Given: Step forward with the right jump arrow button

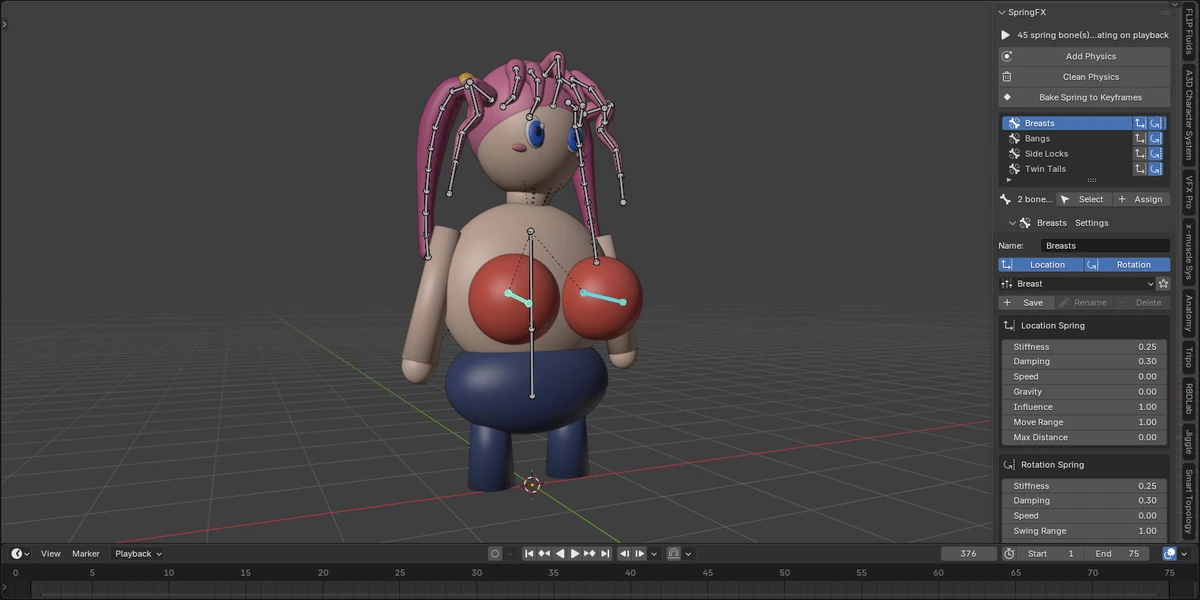Looking at the screenshot, I should [640, 553].
